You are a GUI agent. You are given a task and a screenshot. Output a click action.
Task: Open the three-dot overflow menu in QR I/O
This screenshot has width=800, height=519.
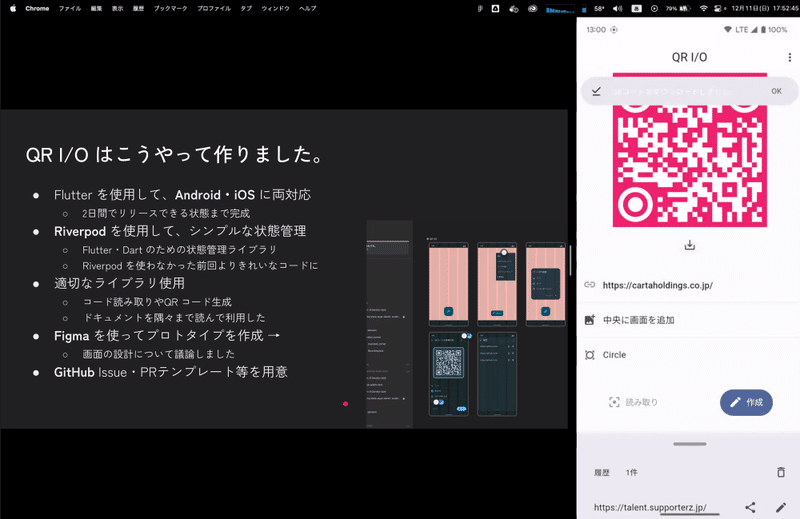[x=789, y=57]
